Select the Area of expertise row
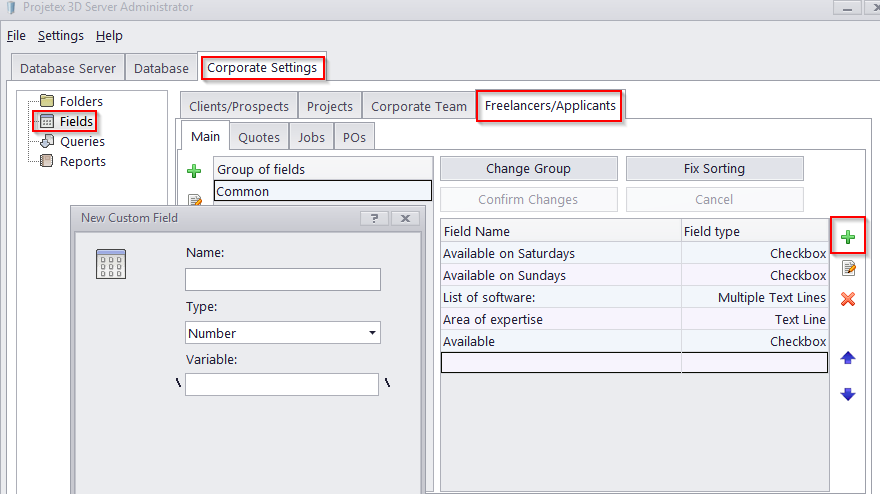Screen dimensions: 880x494 pos(634,319)
